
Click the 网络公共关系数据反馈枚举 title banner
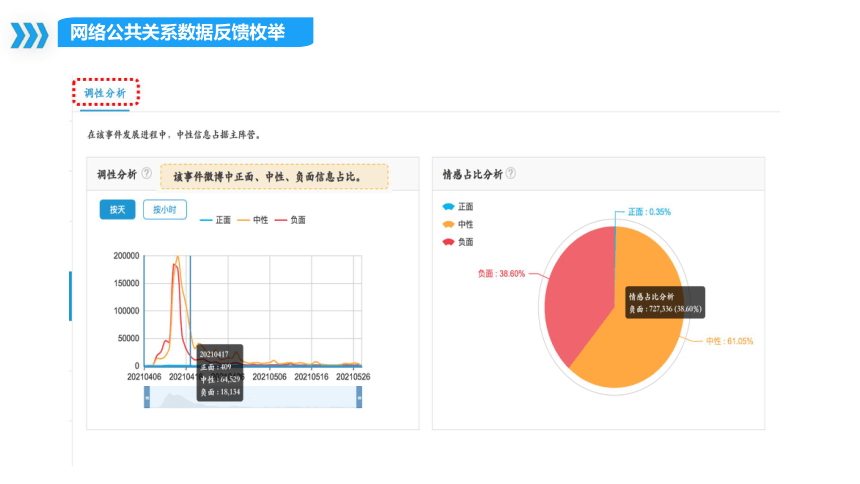tap(185, 32)
